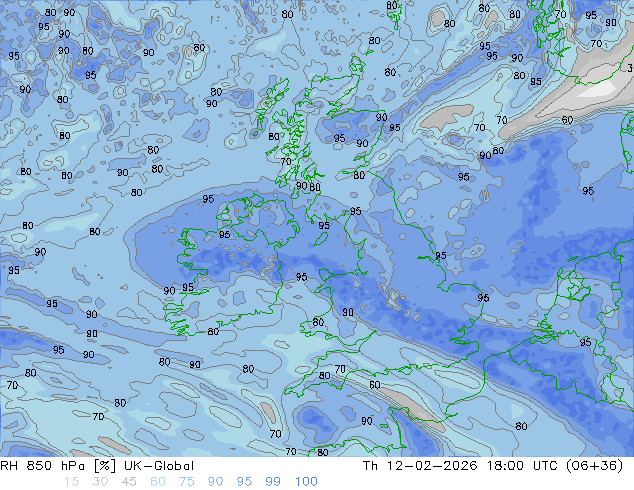This screenshot has height=490, width=634.
Task: Click legend value '15'
Action: 71,482
